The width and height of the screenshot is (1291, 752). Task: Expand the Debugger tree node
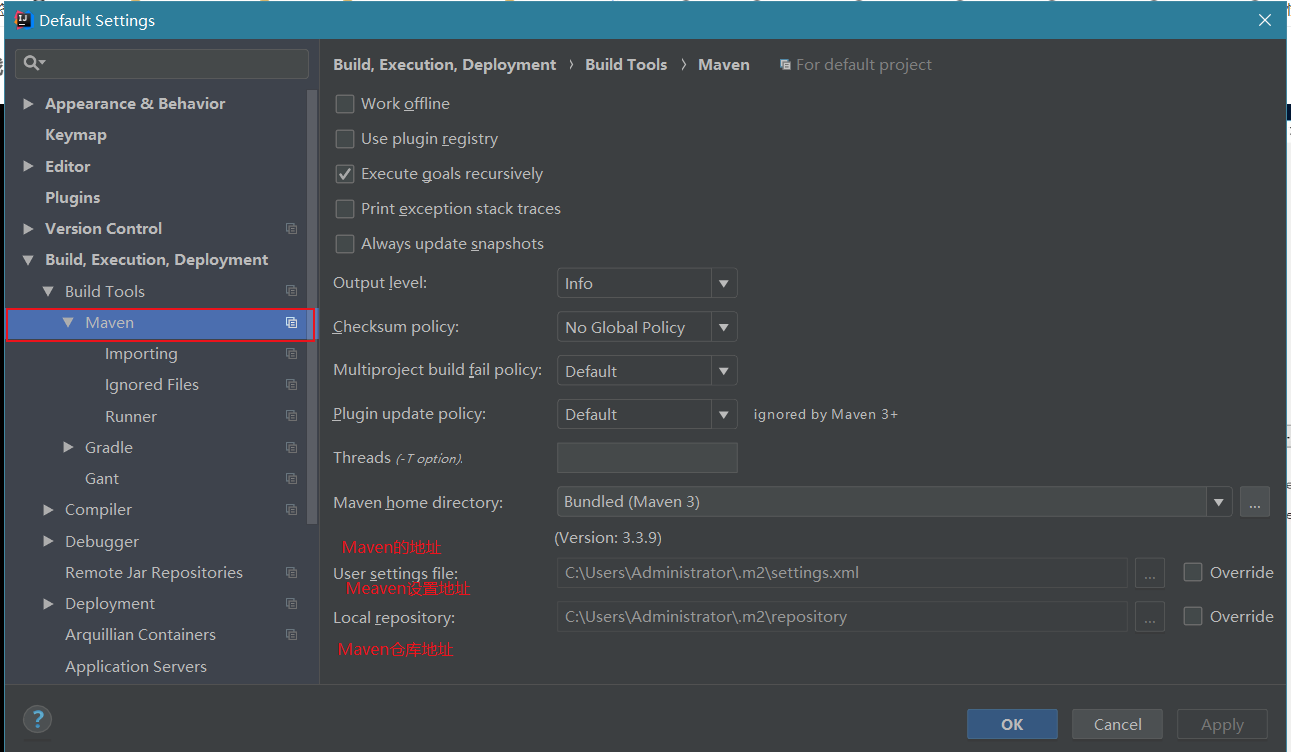click(x=48, y=542)
